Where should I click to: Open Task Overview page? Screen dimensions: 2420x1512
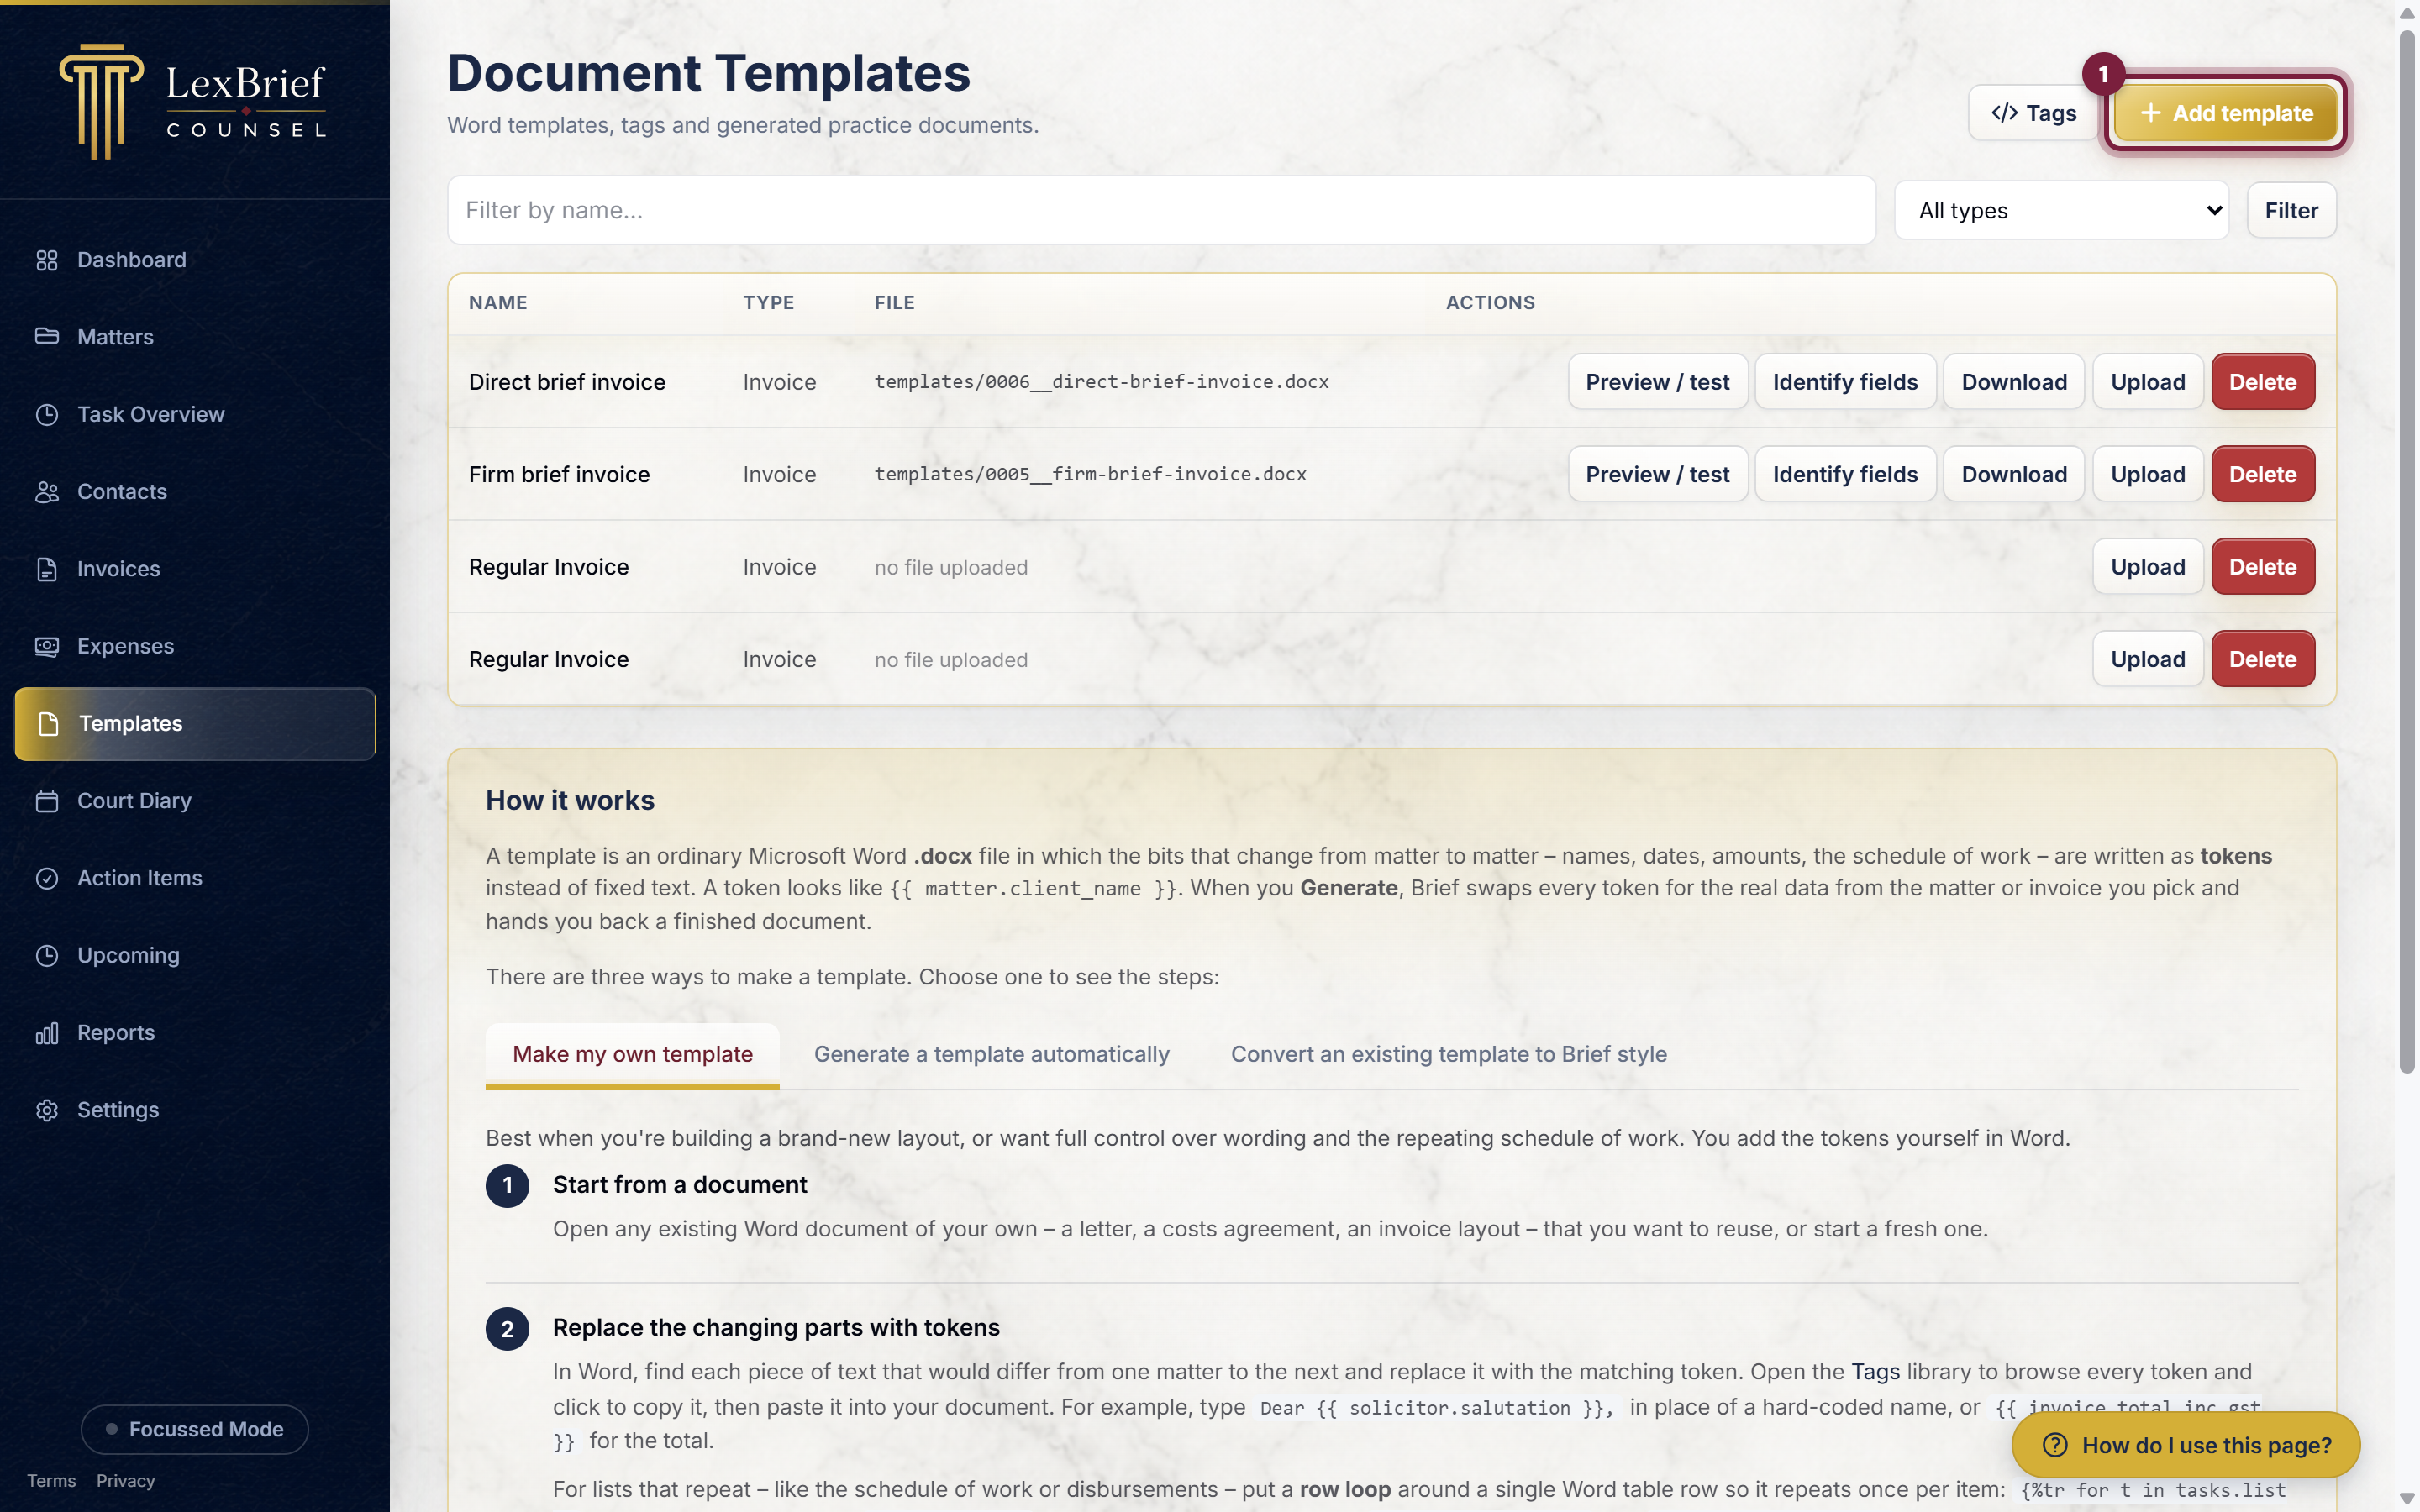tap(195, 414)
